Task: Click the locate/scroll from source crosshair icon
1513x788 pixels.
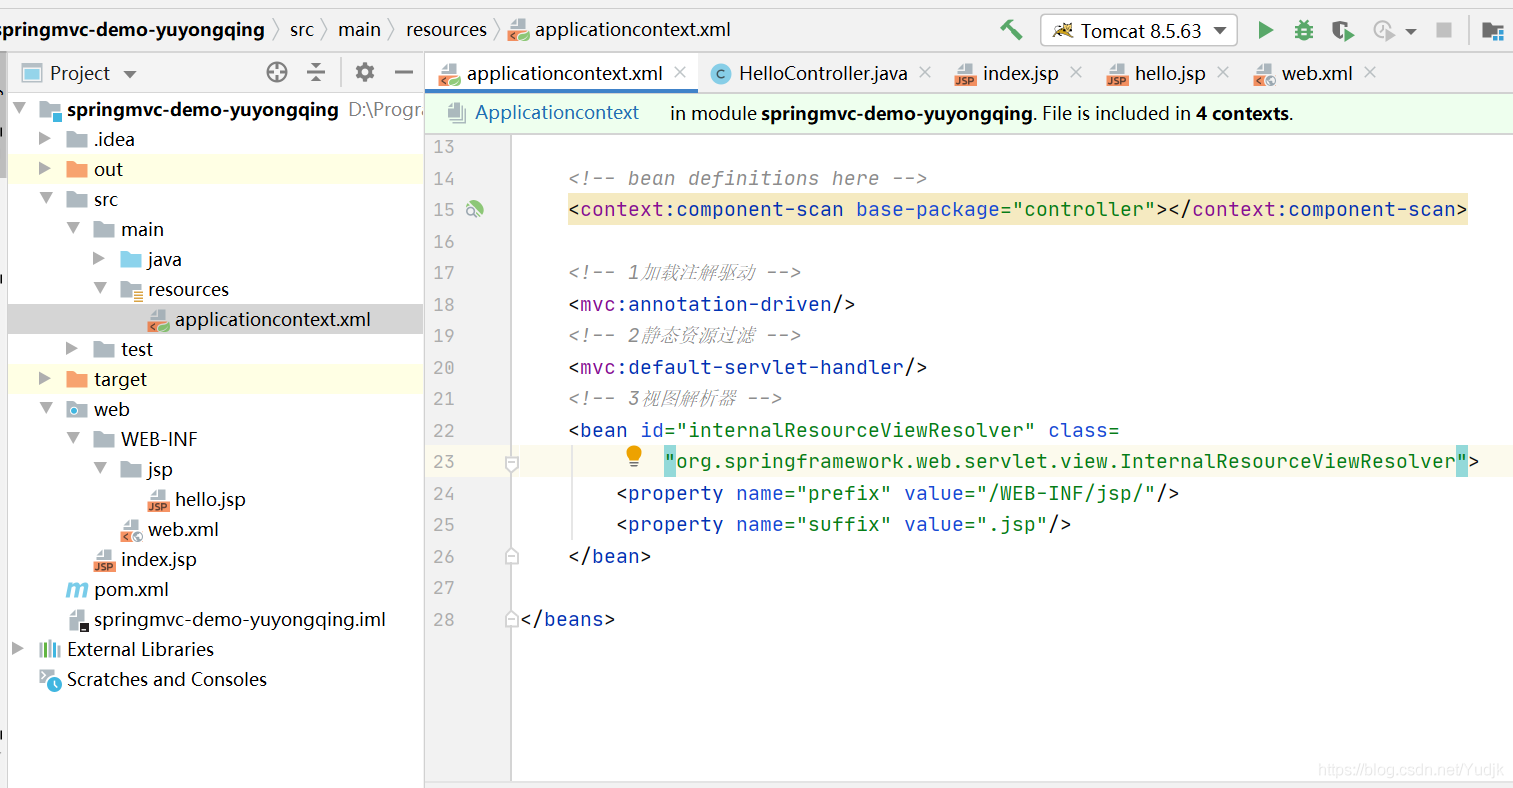Action: pos(277,72)
